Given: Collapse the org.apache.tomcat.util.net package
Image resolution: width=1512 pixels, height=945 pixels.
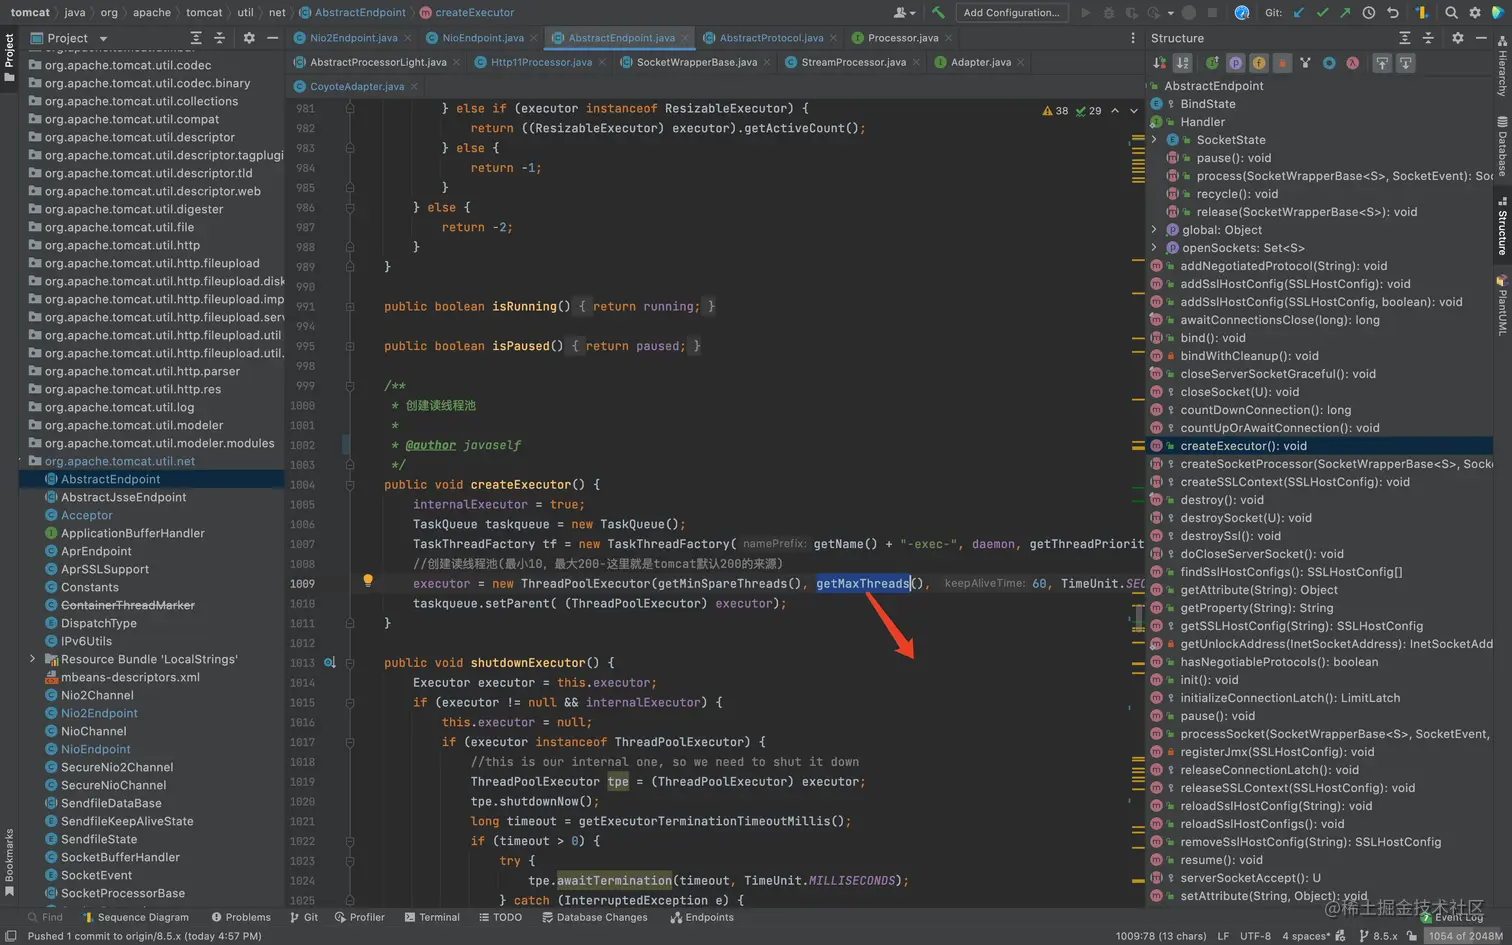Looking at the screenshot, I should point(20,461).
